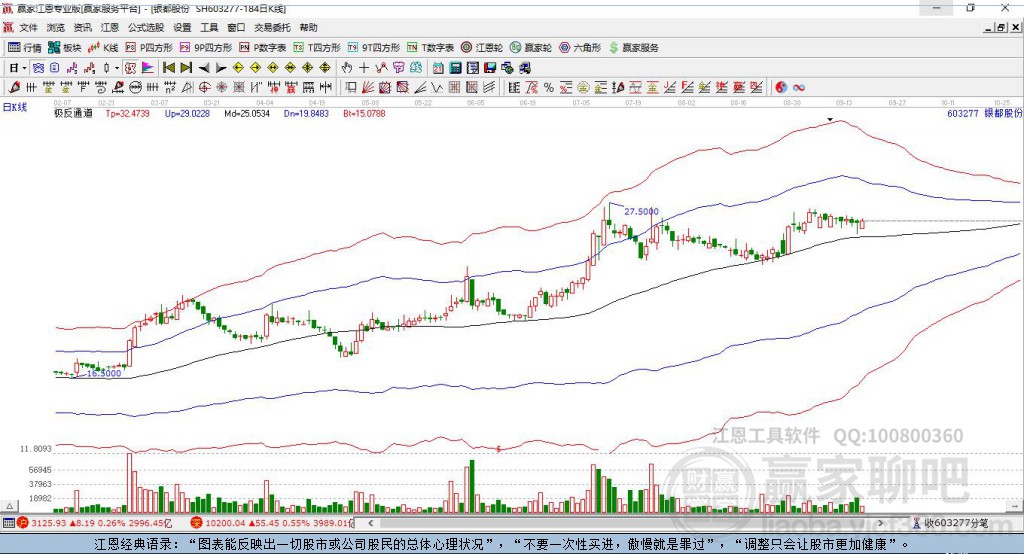Expand the candlestick style dropdown arrow
This screenshot has height=554, width=1024.
click(x=117, y=68)
